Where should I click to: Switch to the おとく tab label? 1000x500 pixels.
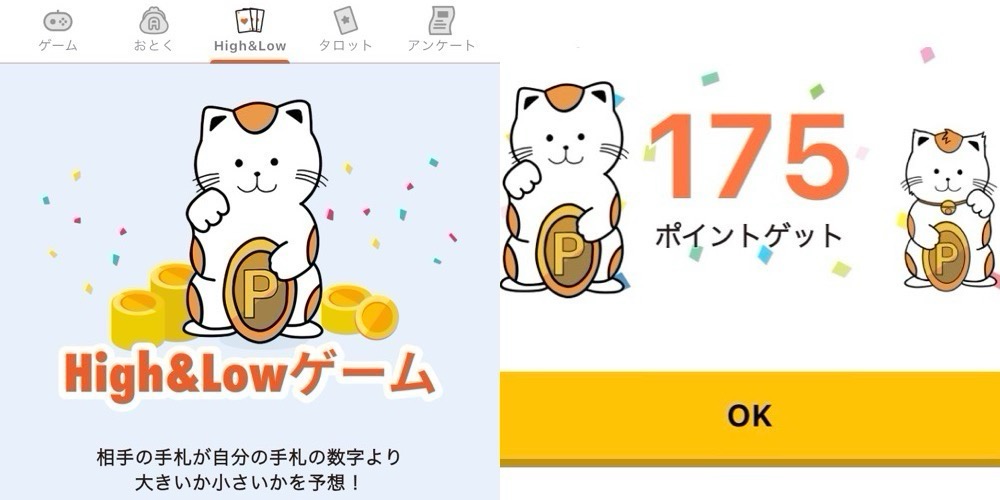pyautogui.click(x=154, y=46)
